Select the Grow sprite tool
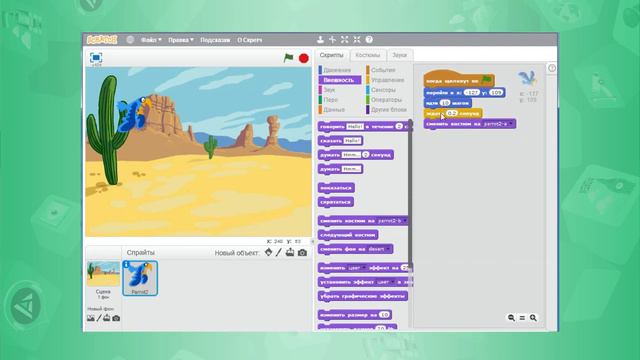Screen dimensions: 640x360 [x=345, y=40]
